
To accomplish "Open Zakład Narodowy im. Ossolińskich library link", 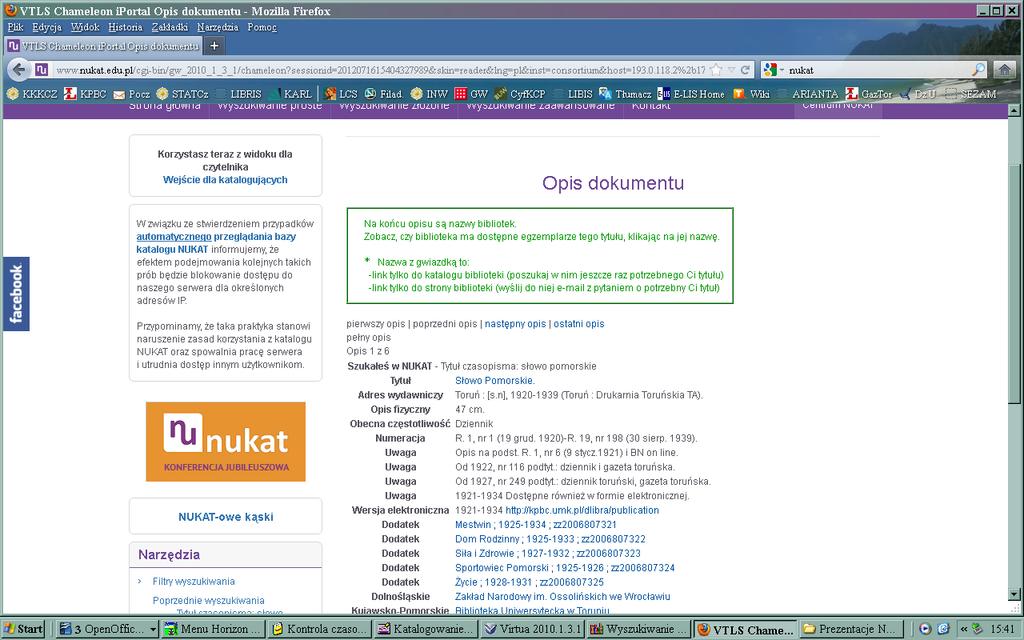I will (x=562, y=596).
